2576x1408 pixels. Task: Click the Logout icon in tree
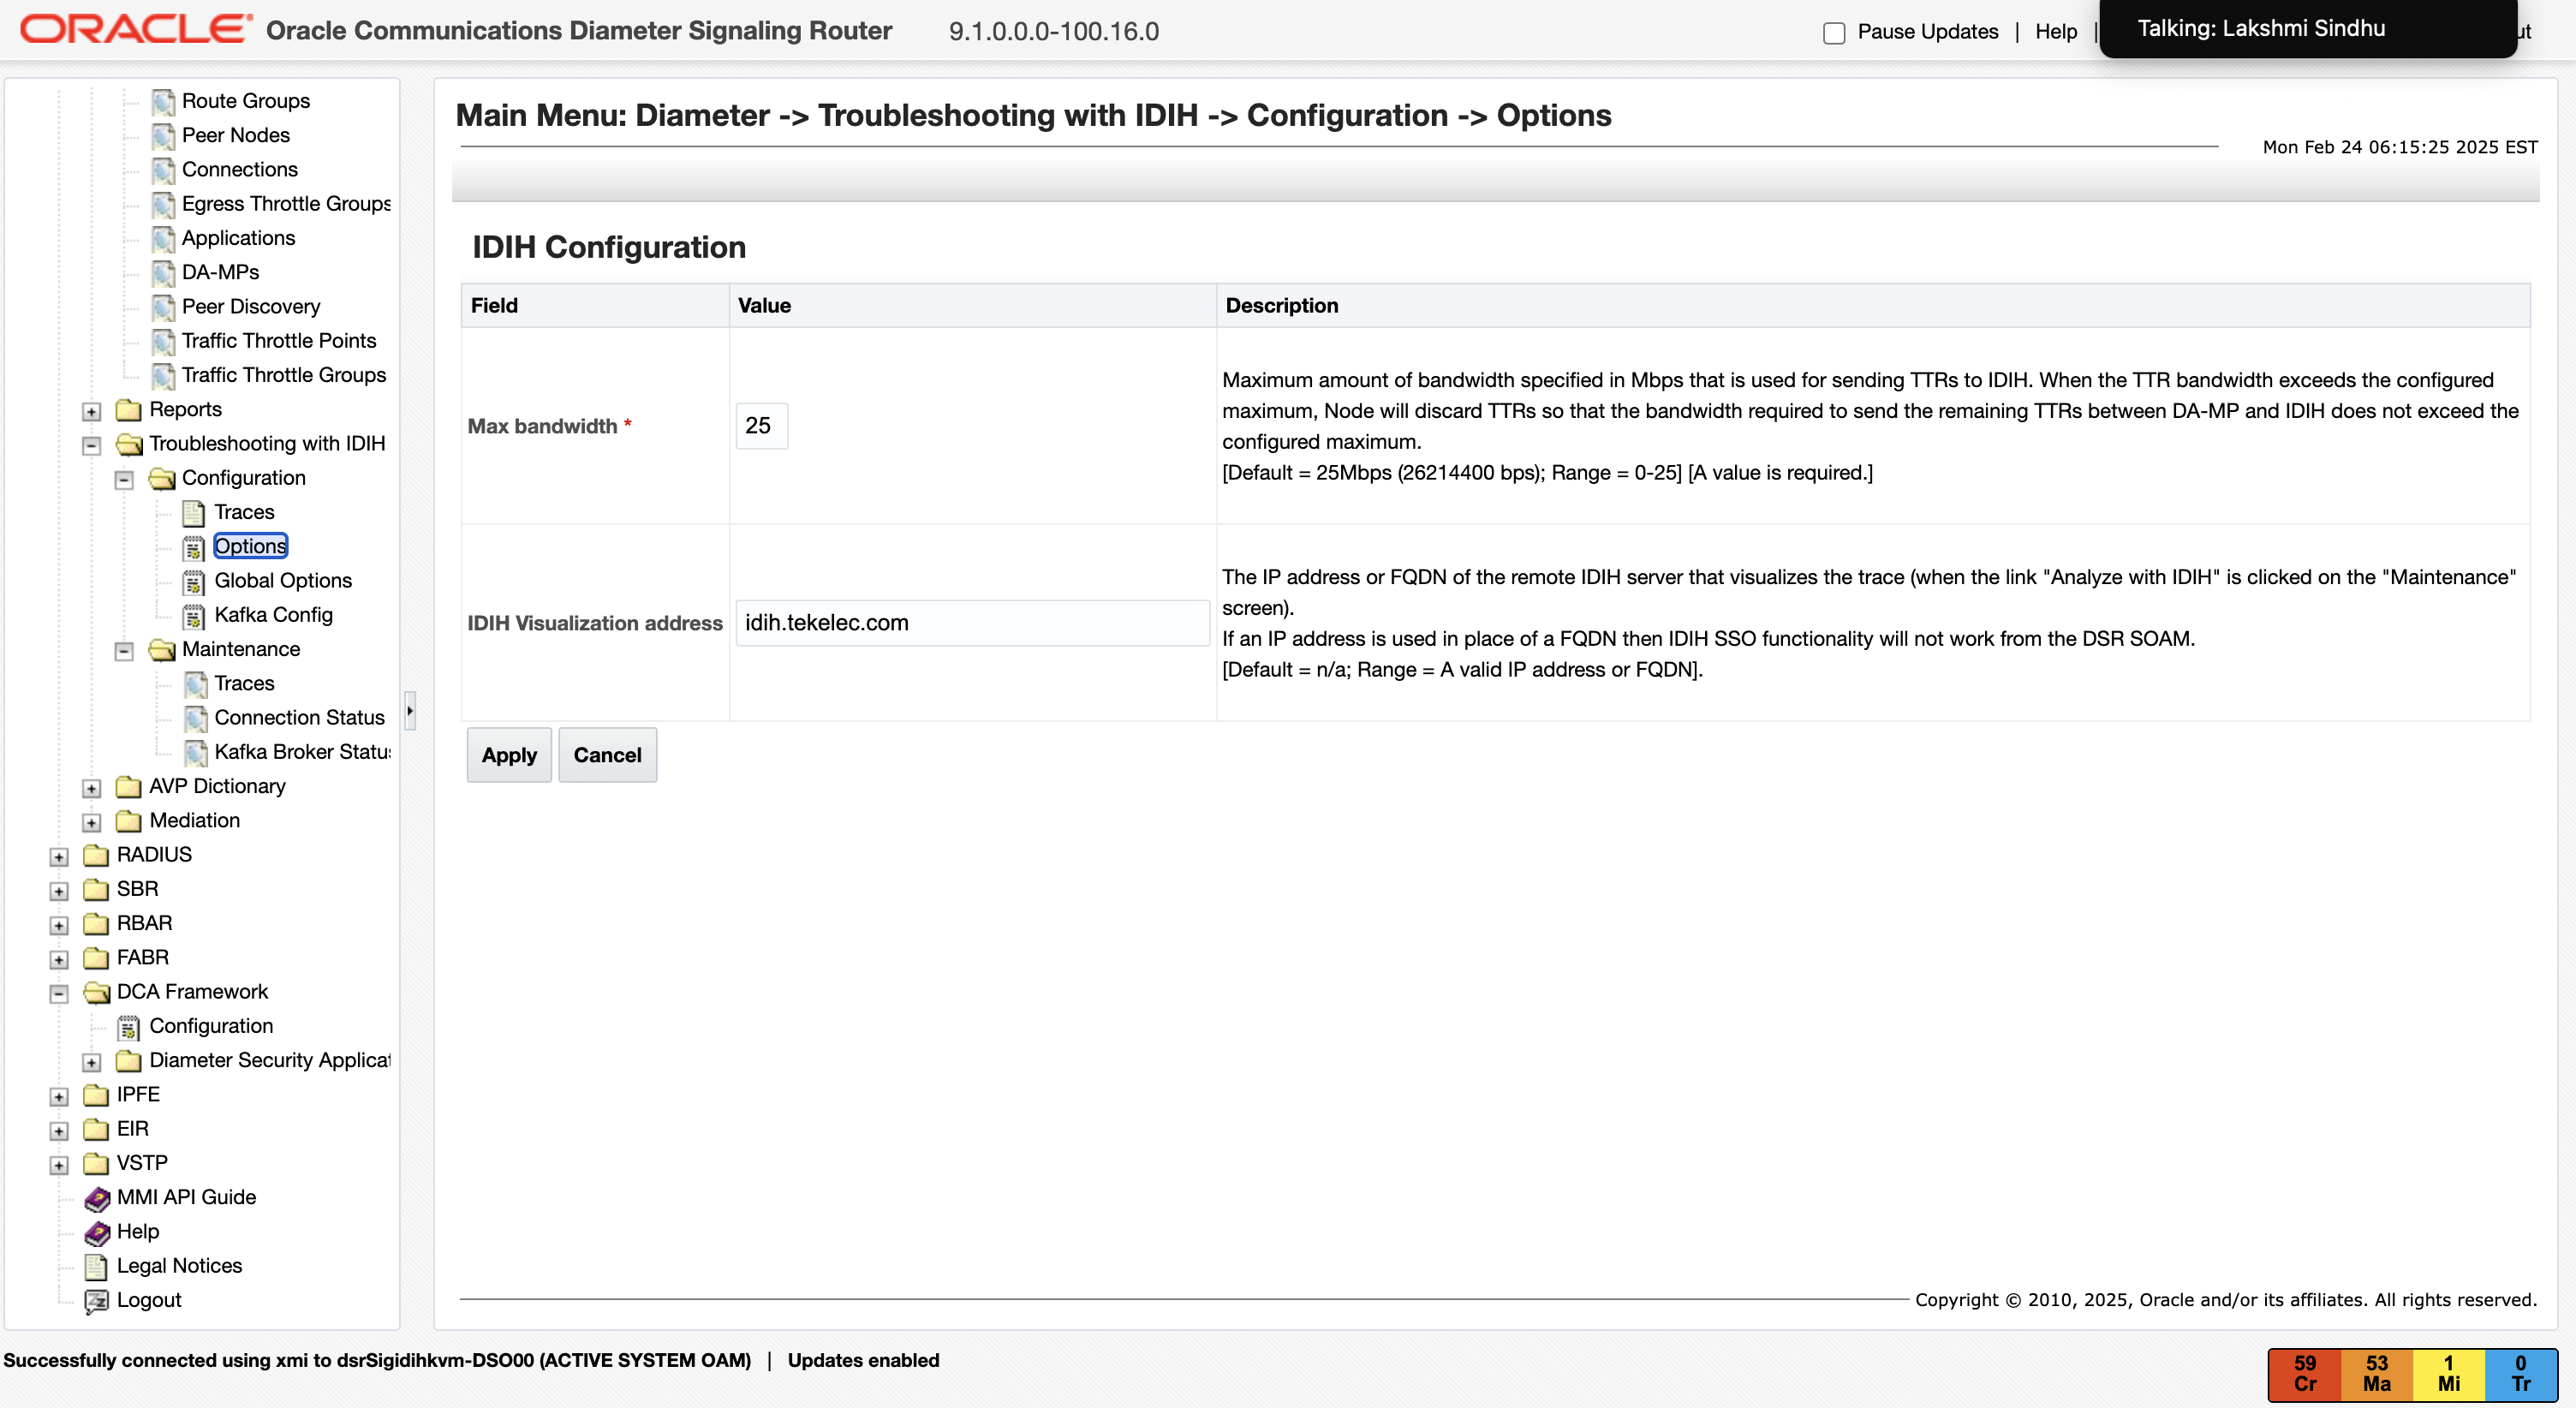point(97,1301)
